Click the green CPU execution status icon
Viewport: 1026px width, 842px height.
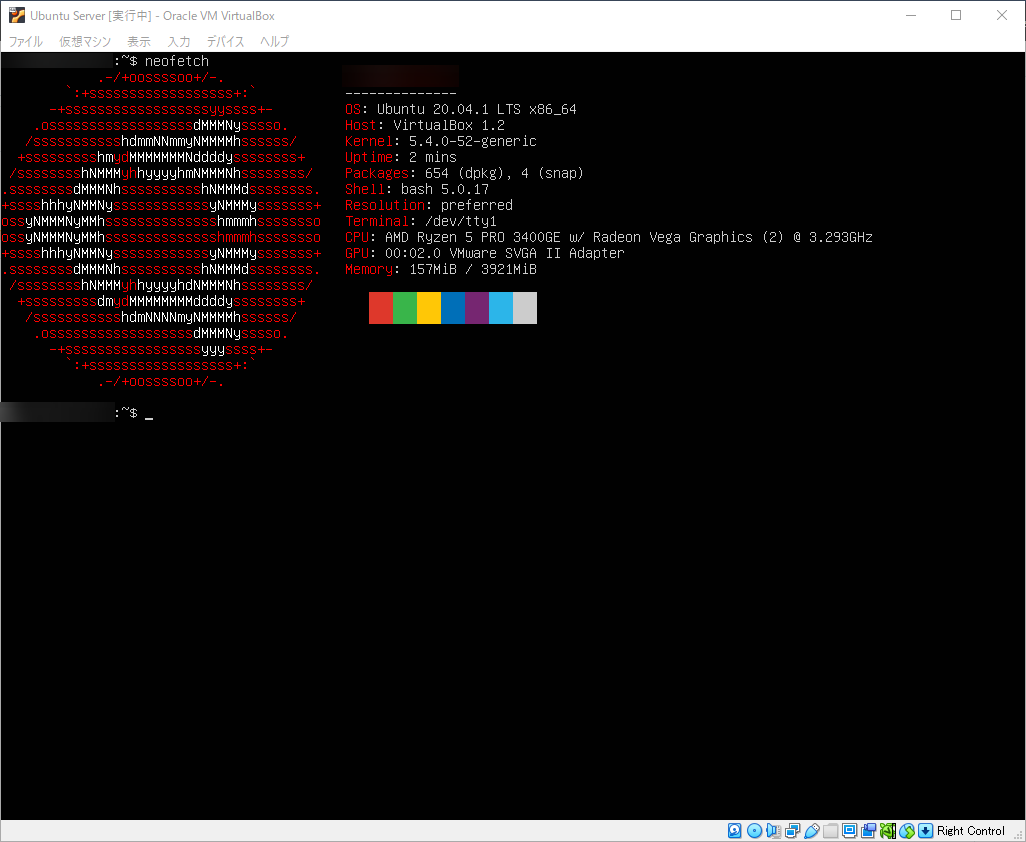pyautogui.click(x=888, y=830)
